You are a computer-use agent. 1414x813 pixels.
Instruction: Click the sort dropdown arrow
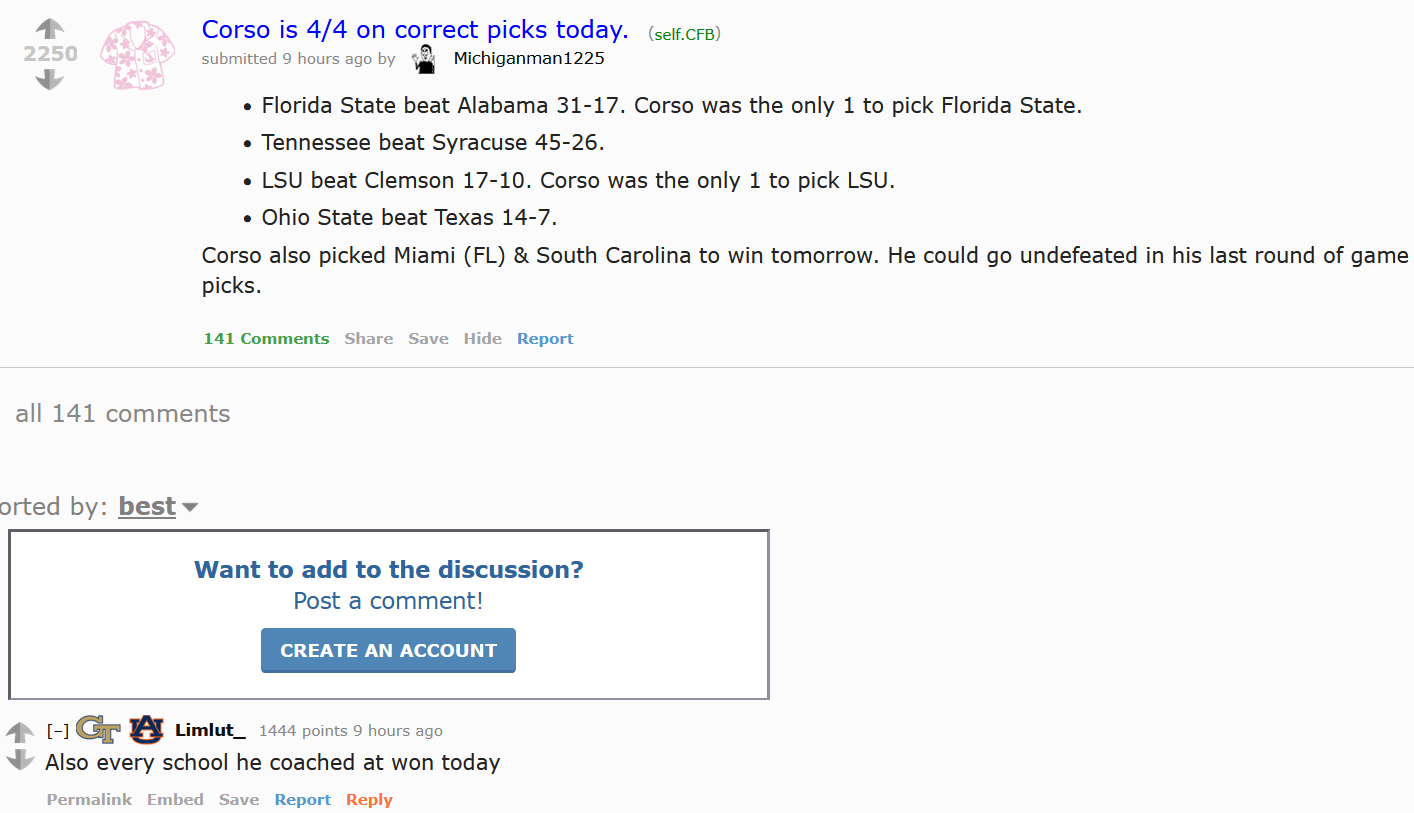190,508
